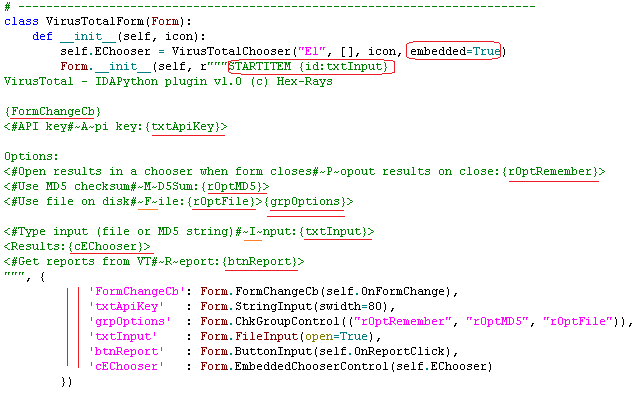Select the 'def __init__(self, icon):' line
The width and height of the screenshot is (638, 404).
[x=119, y=36]
